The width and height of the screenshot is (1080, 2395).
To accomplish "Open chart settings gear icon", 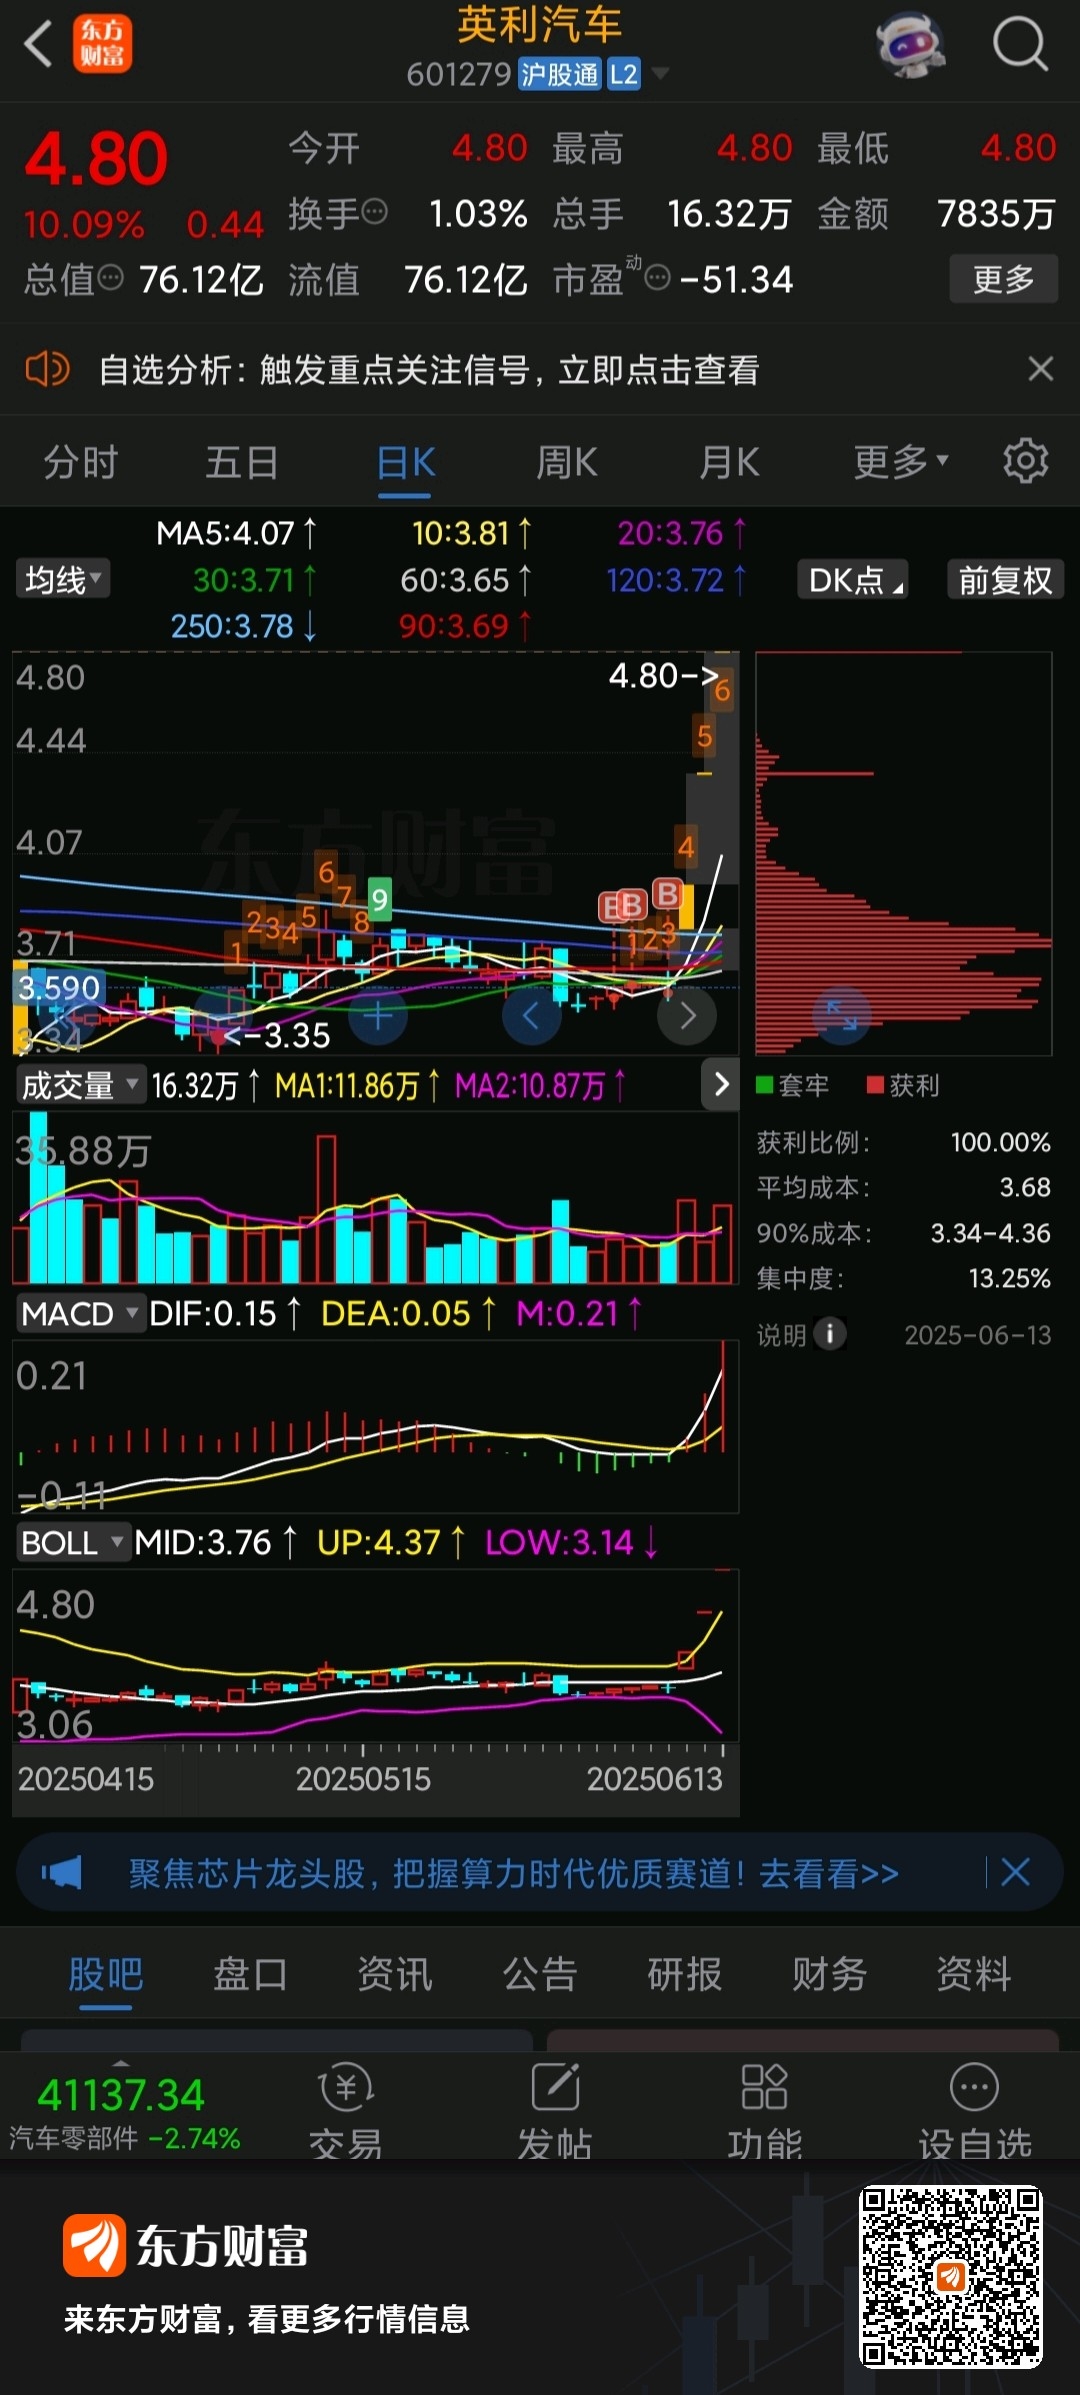I will pos(1025,461).
